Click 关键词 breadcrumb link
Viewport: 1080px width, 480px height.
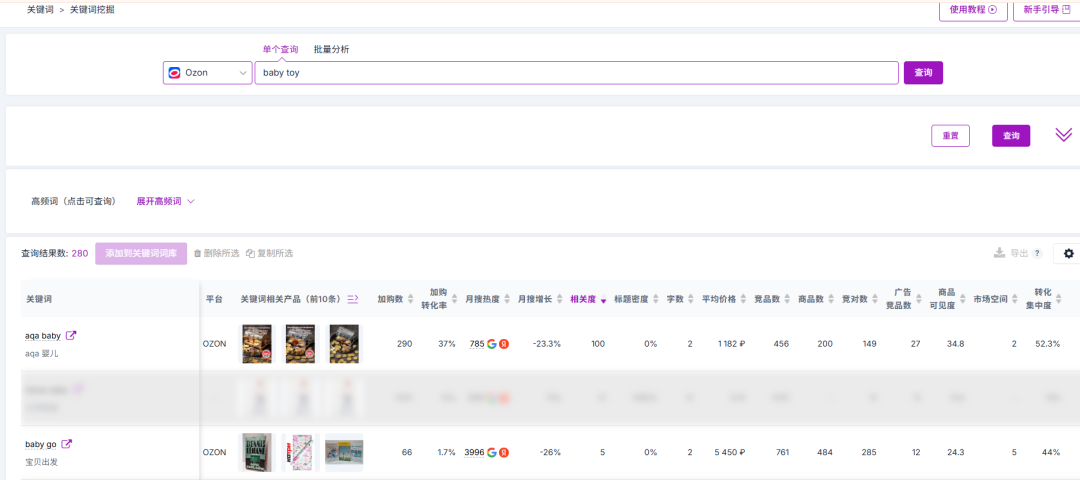(40, 10)
